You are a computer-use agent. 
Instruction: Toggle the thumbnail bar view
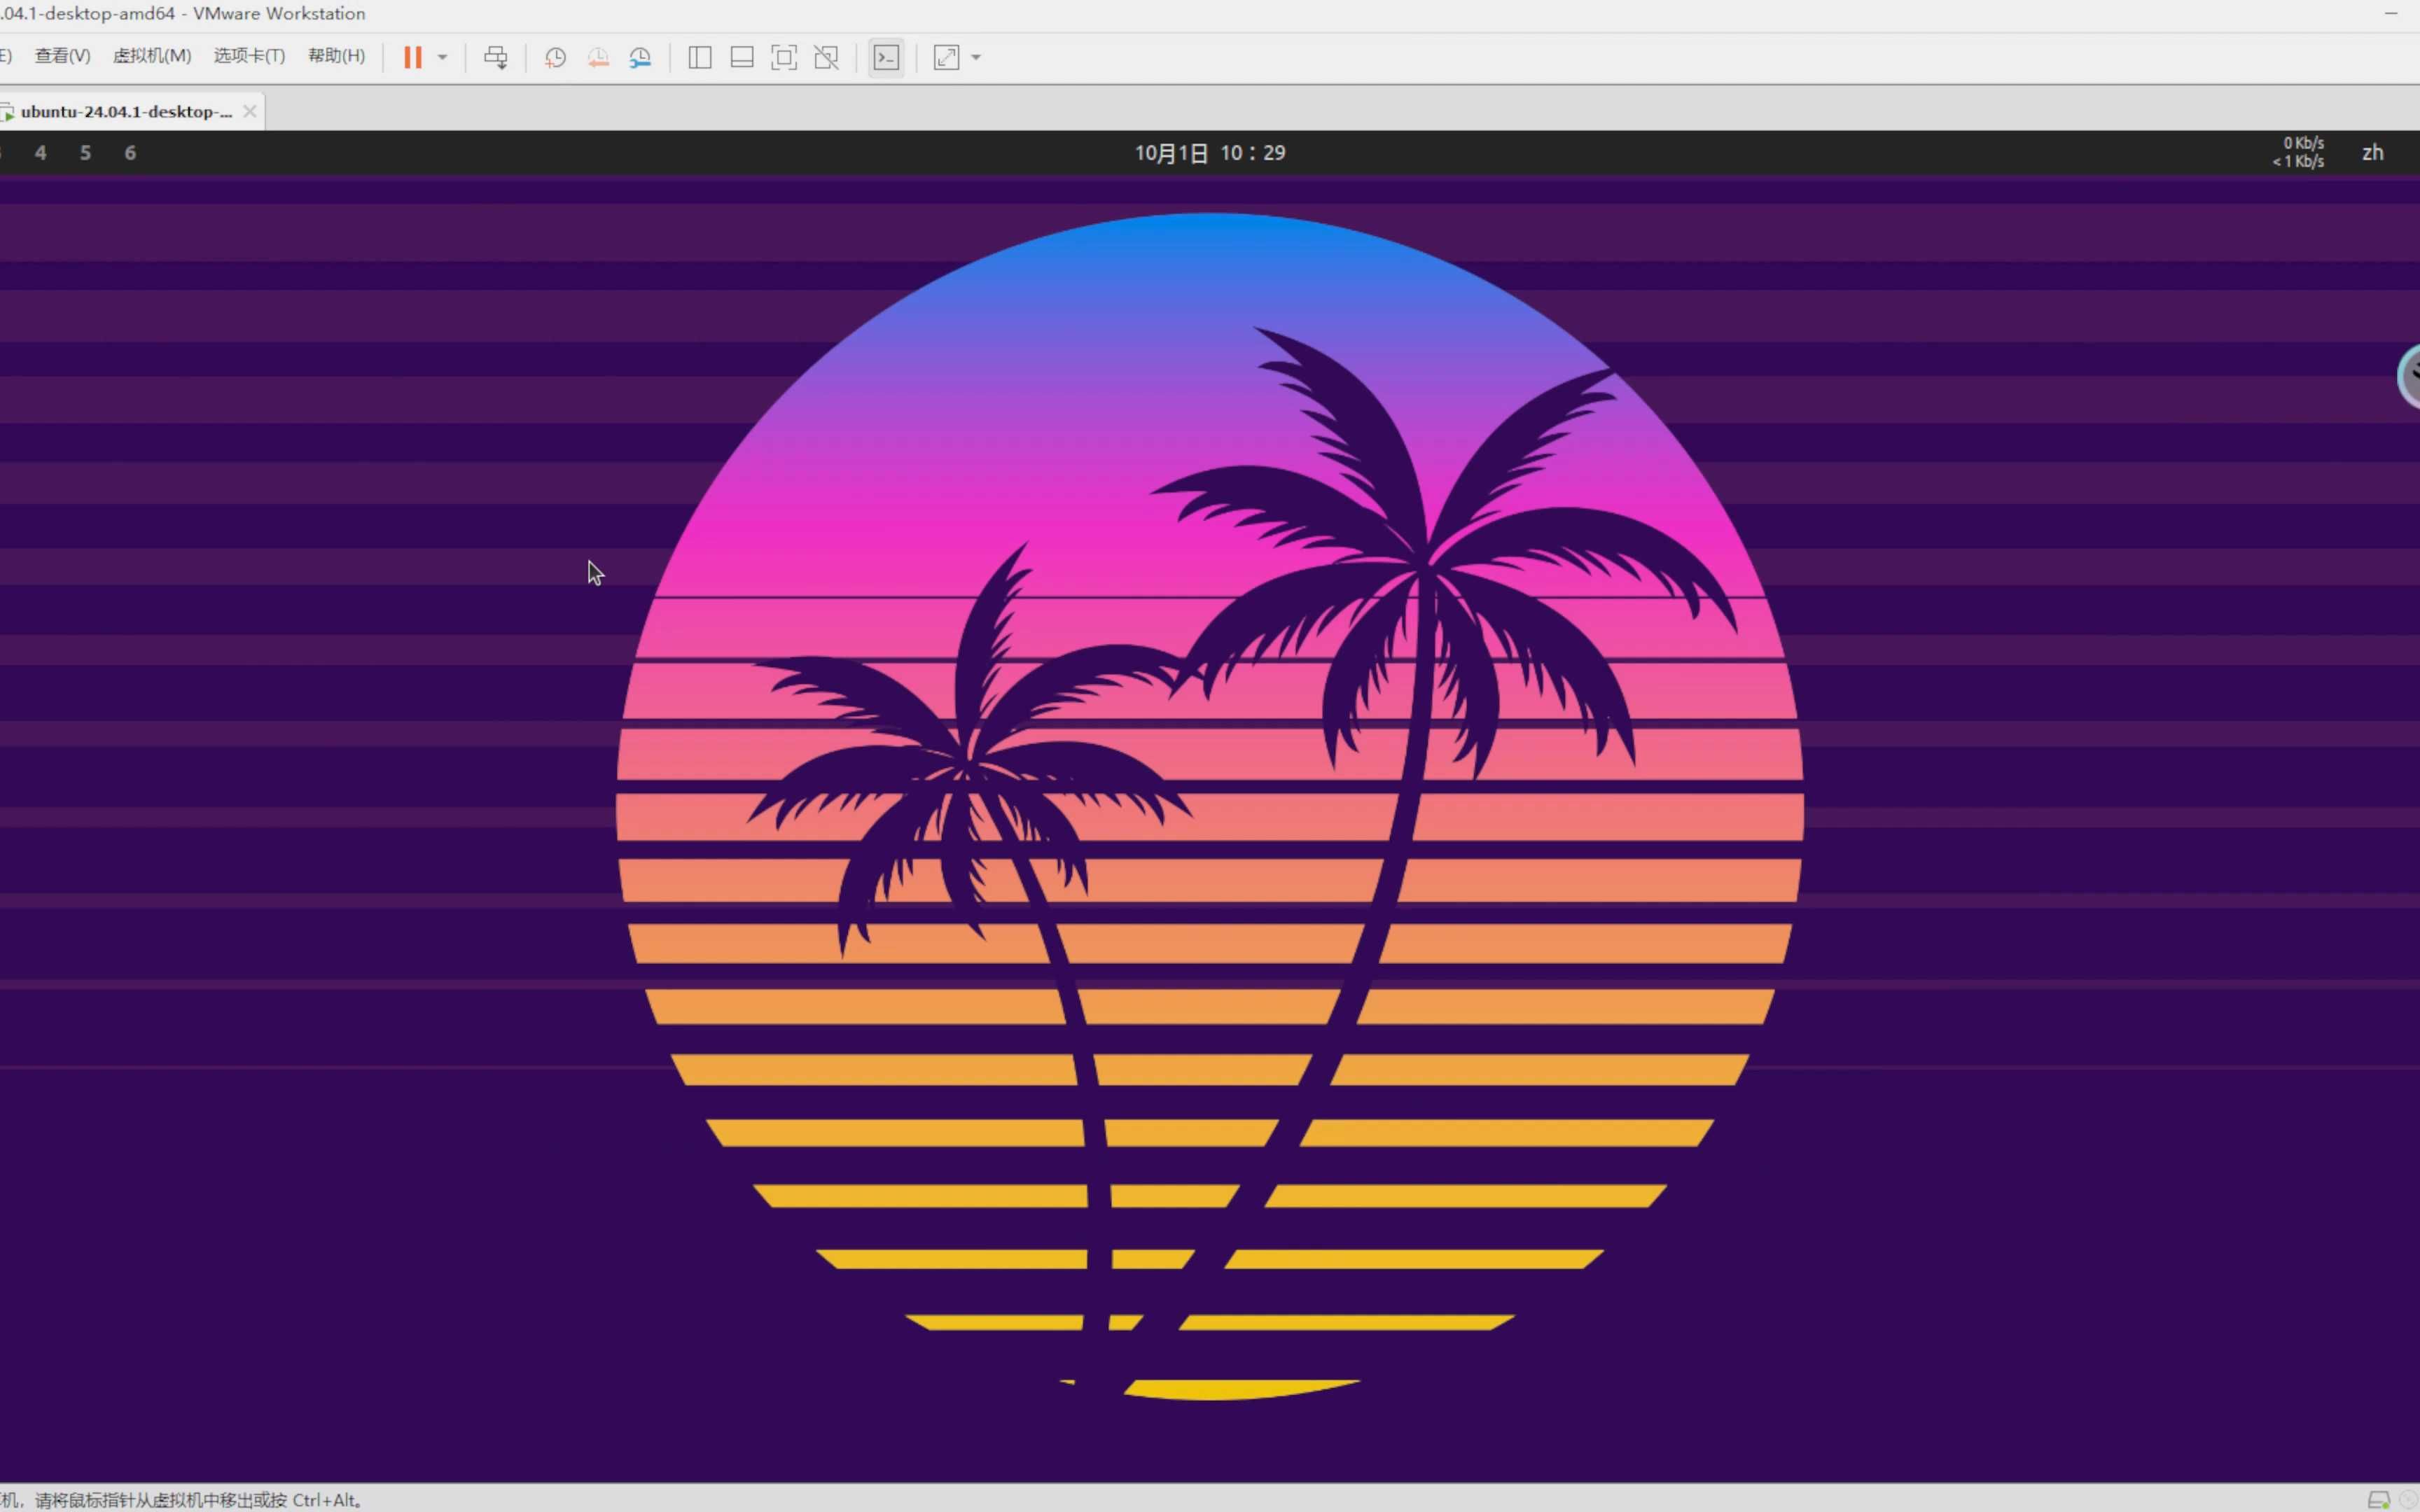[742, 57]
